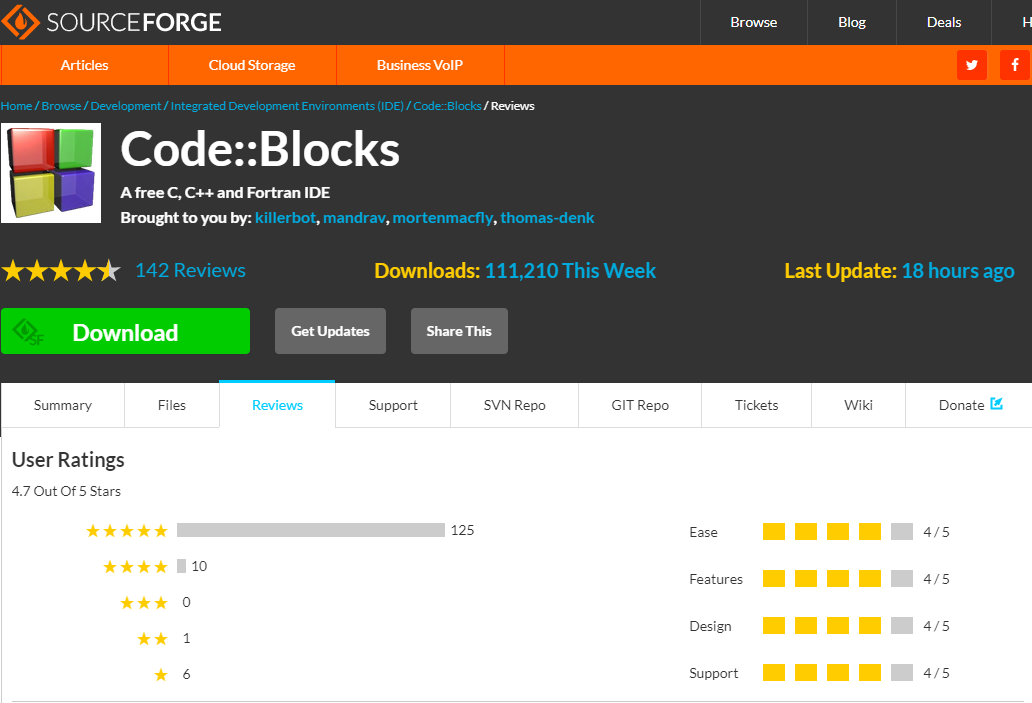The image size is (1032, 703).
Task: Click the "4.7 Out Of 5 Stars" text
Action: coord(66,492)
